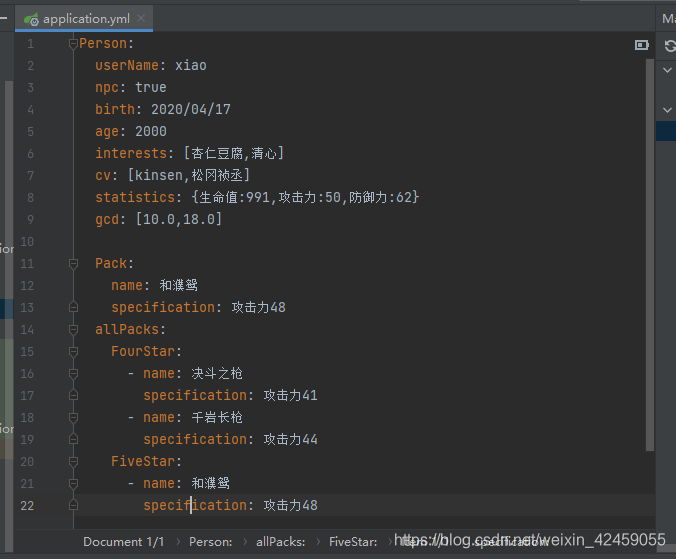Click specification key on line 13
The height and width of the screenshot is (559, 676).
point(163,307)
